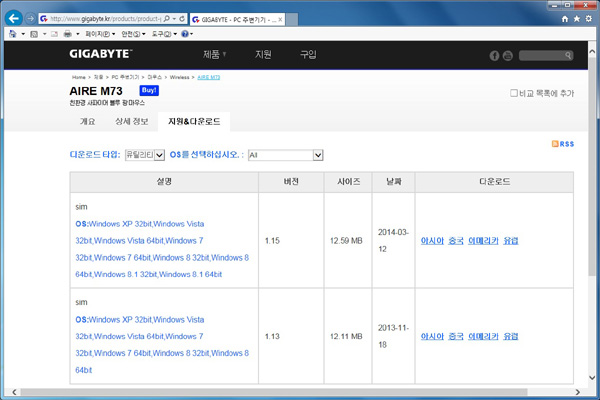The image size is (600, 400).
Task: Open the 안전(S) menu
Action: click(133, 34)
